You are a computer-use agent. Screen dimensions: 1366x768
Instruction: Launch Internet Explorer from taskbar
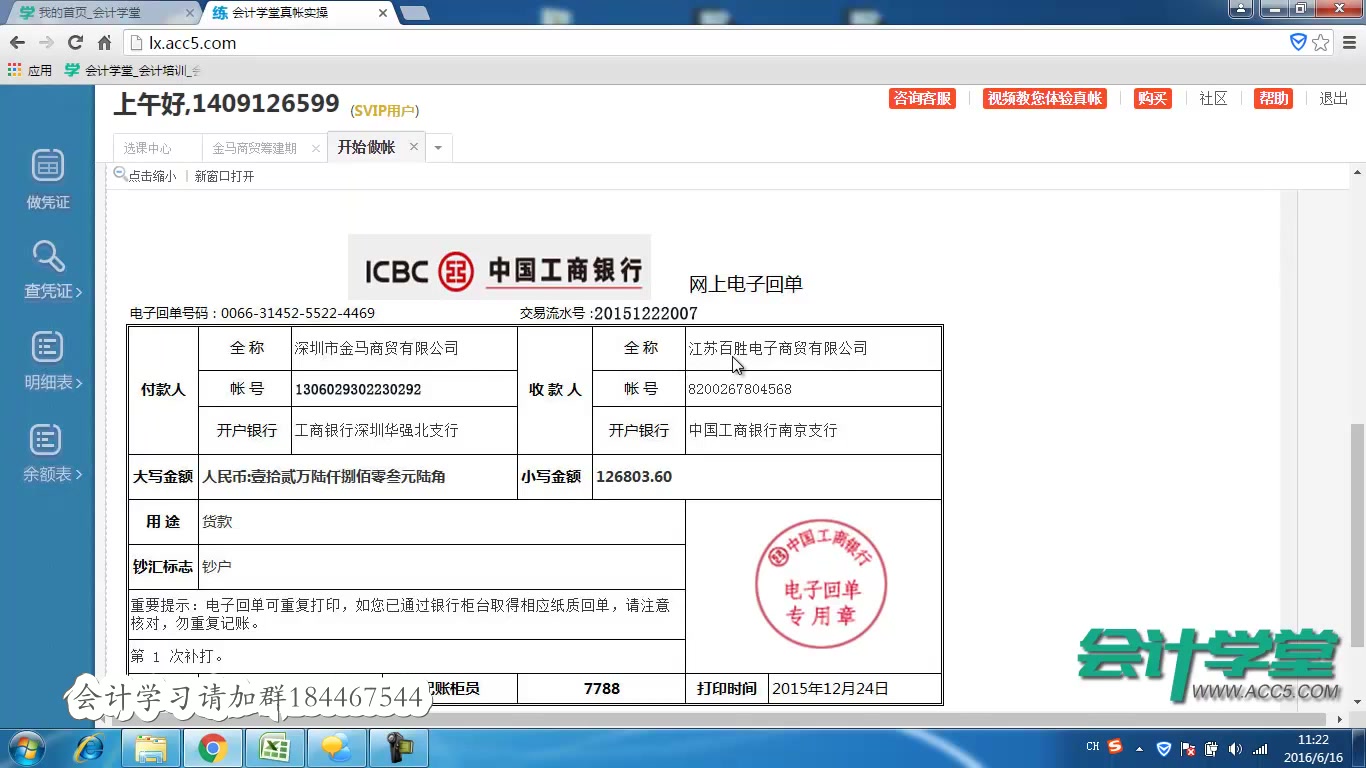pyautogui.click(x=91, y=748)
